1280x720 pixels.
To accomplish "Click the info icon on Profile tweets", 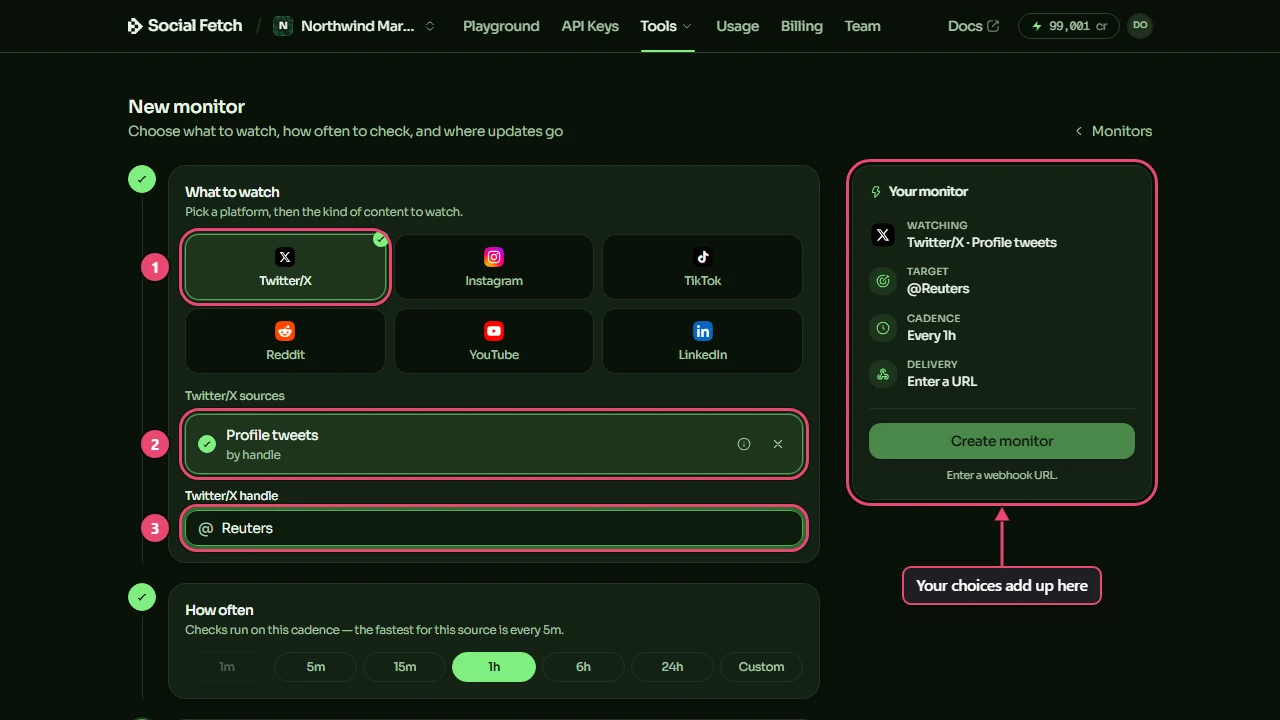I will [x=744, y=444].
